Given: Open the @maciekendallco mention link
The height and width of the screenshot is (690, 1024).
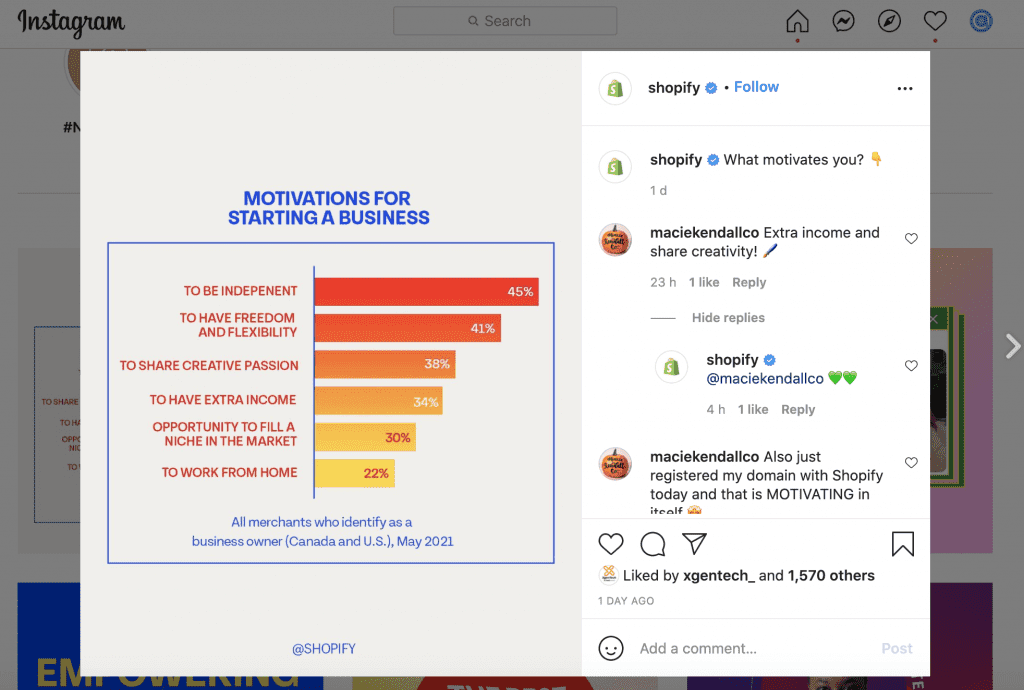Looking at the screenshot, I should click(x=765, y=379).
